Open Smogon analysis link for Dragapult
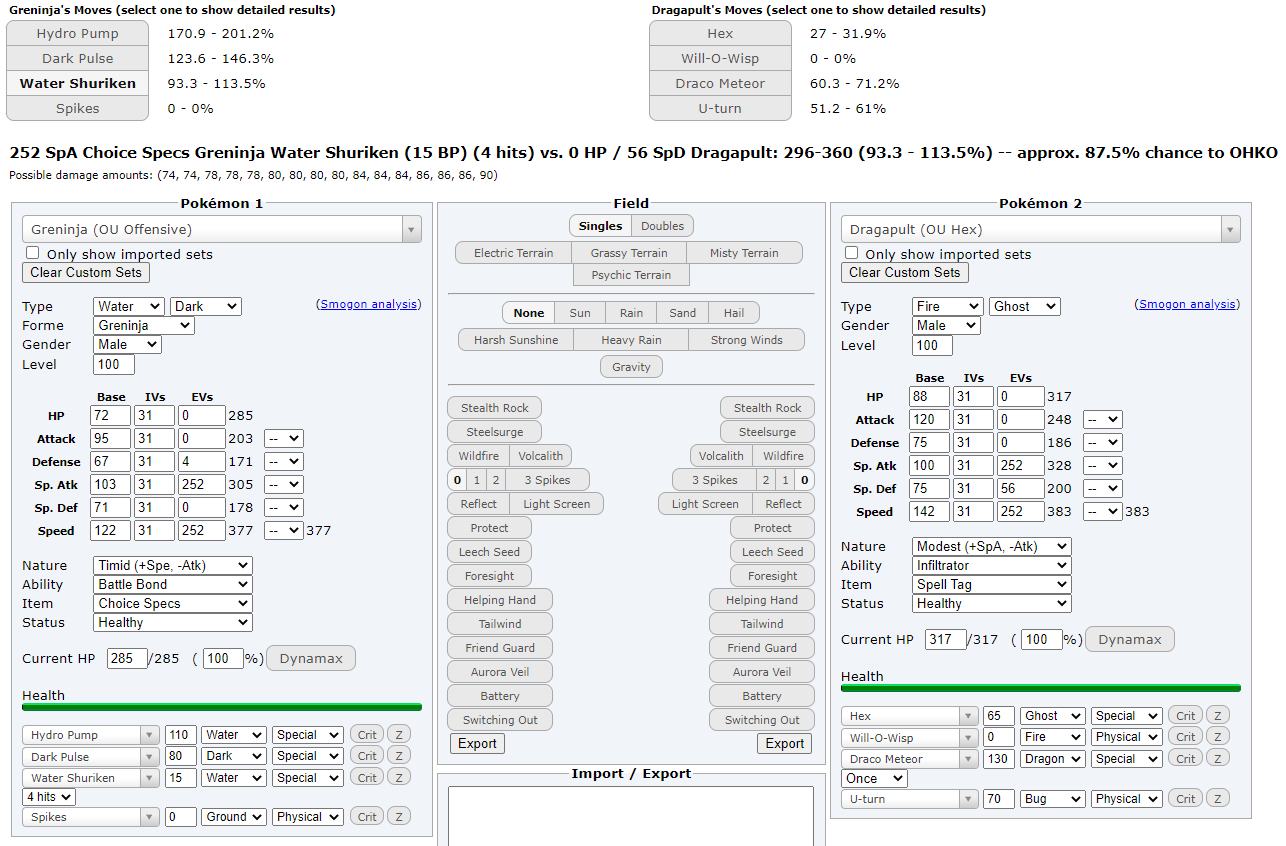Screen dimensions: 1286x846 [1188, 304]
